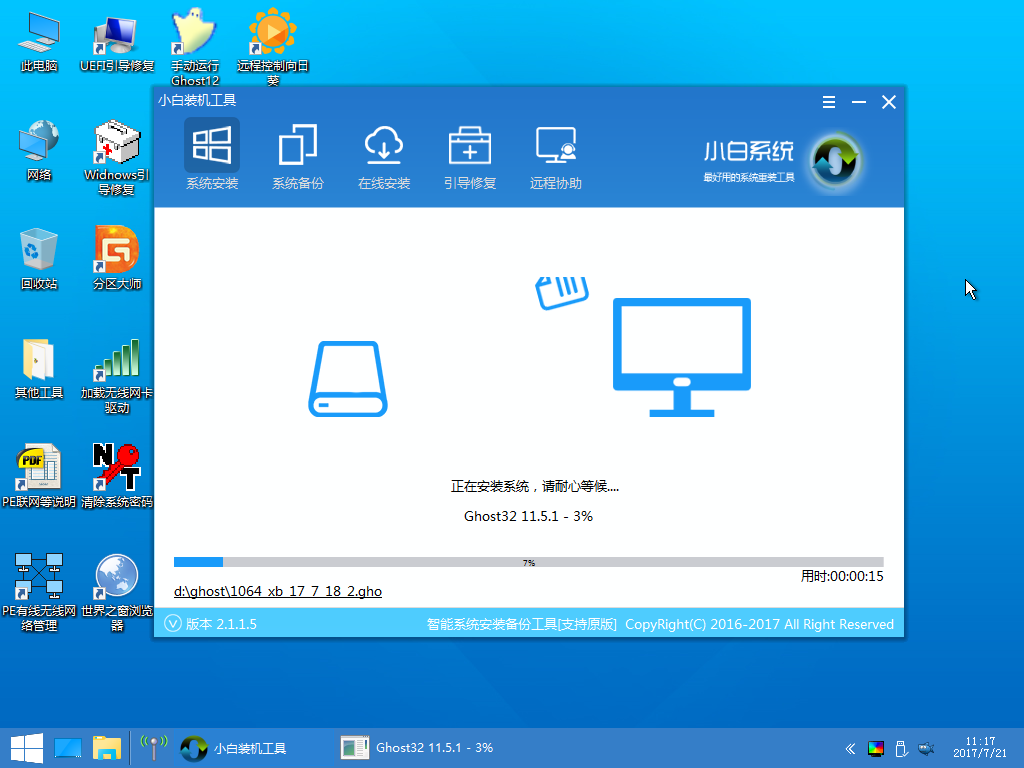The height and width of the screenshot is (768, 1024).
Task: Click the 7% installation progress bar
Action: [529, 561]
